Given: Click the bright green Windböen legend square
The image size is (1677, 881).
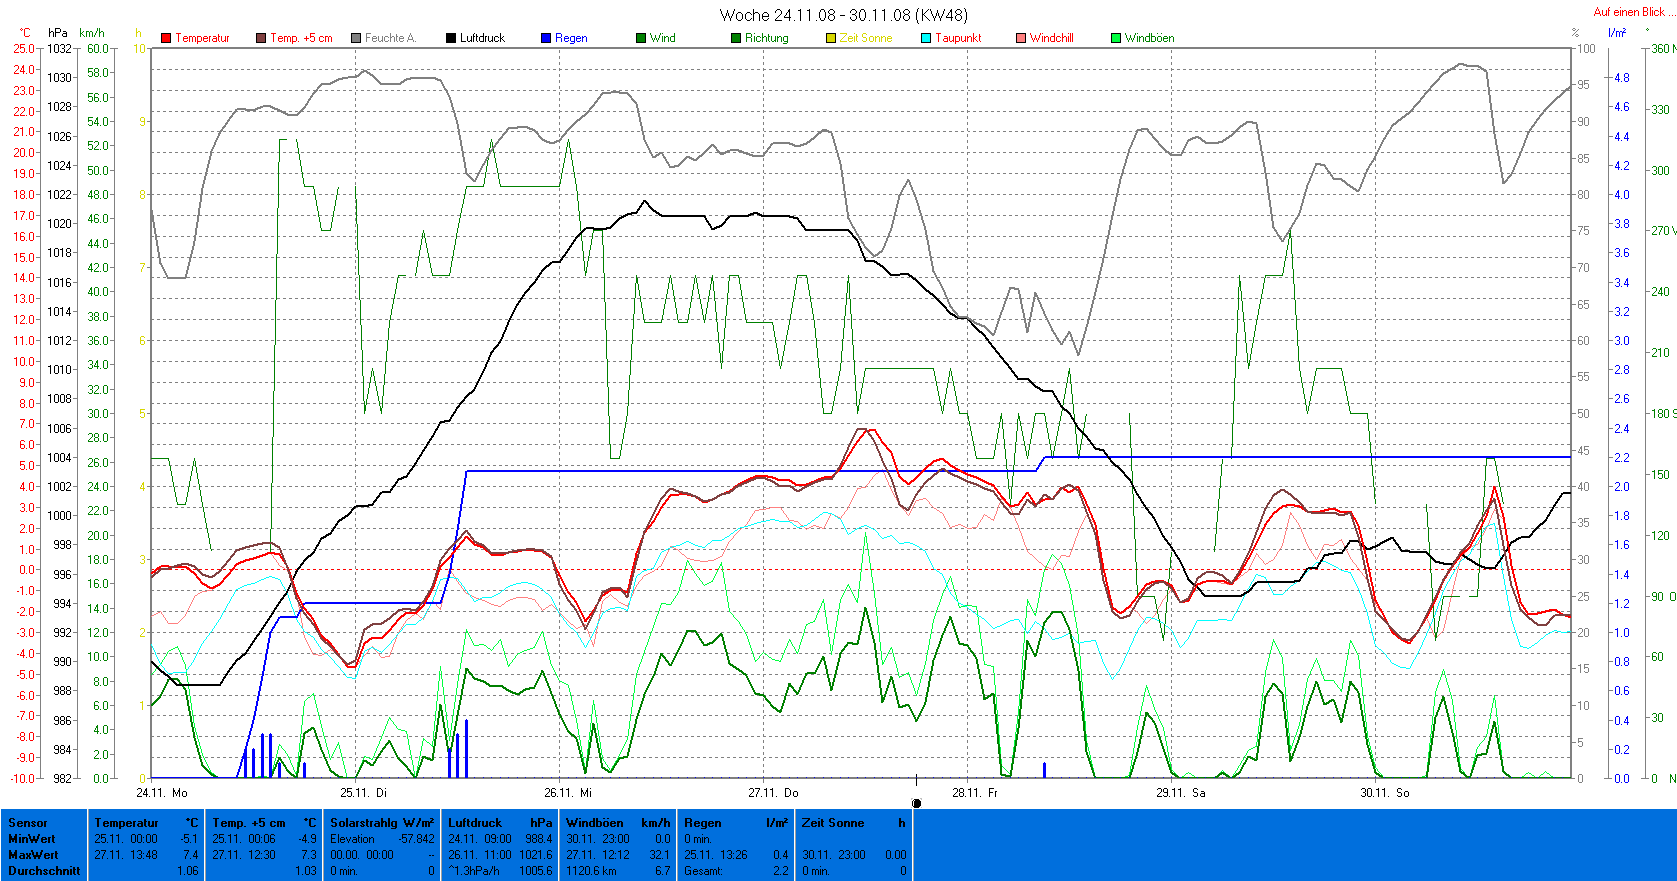Looking at the screenshot, I should (1116, 38).
